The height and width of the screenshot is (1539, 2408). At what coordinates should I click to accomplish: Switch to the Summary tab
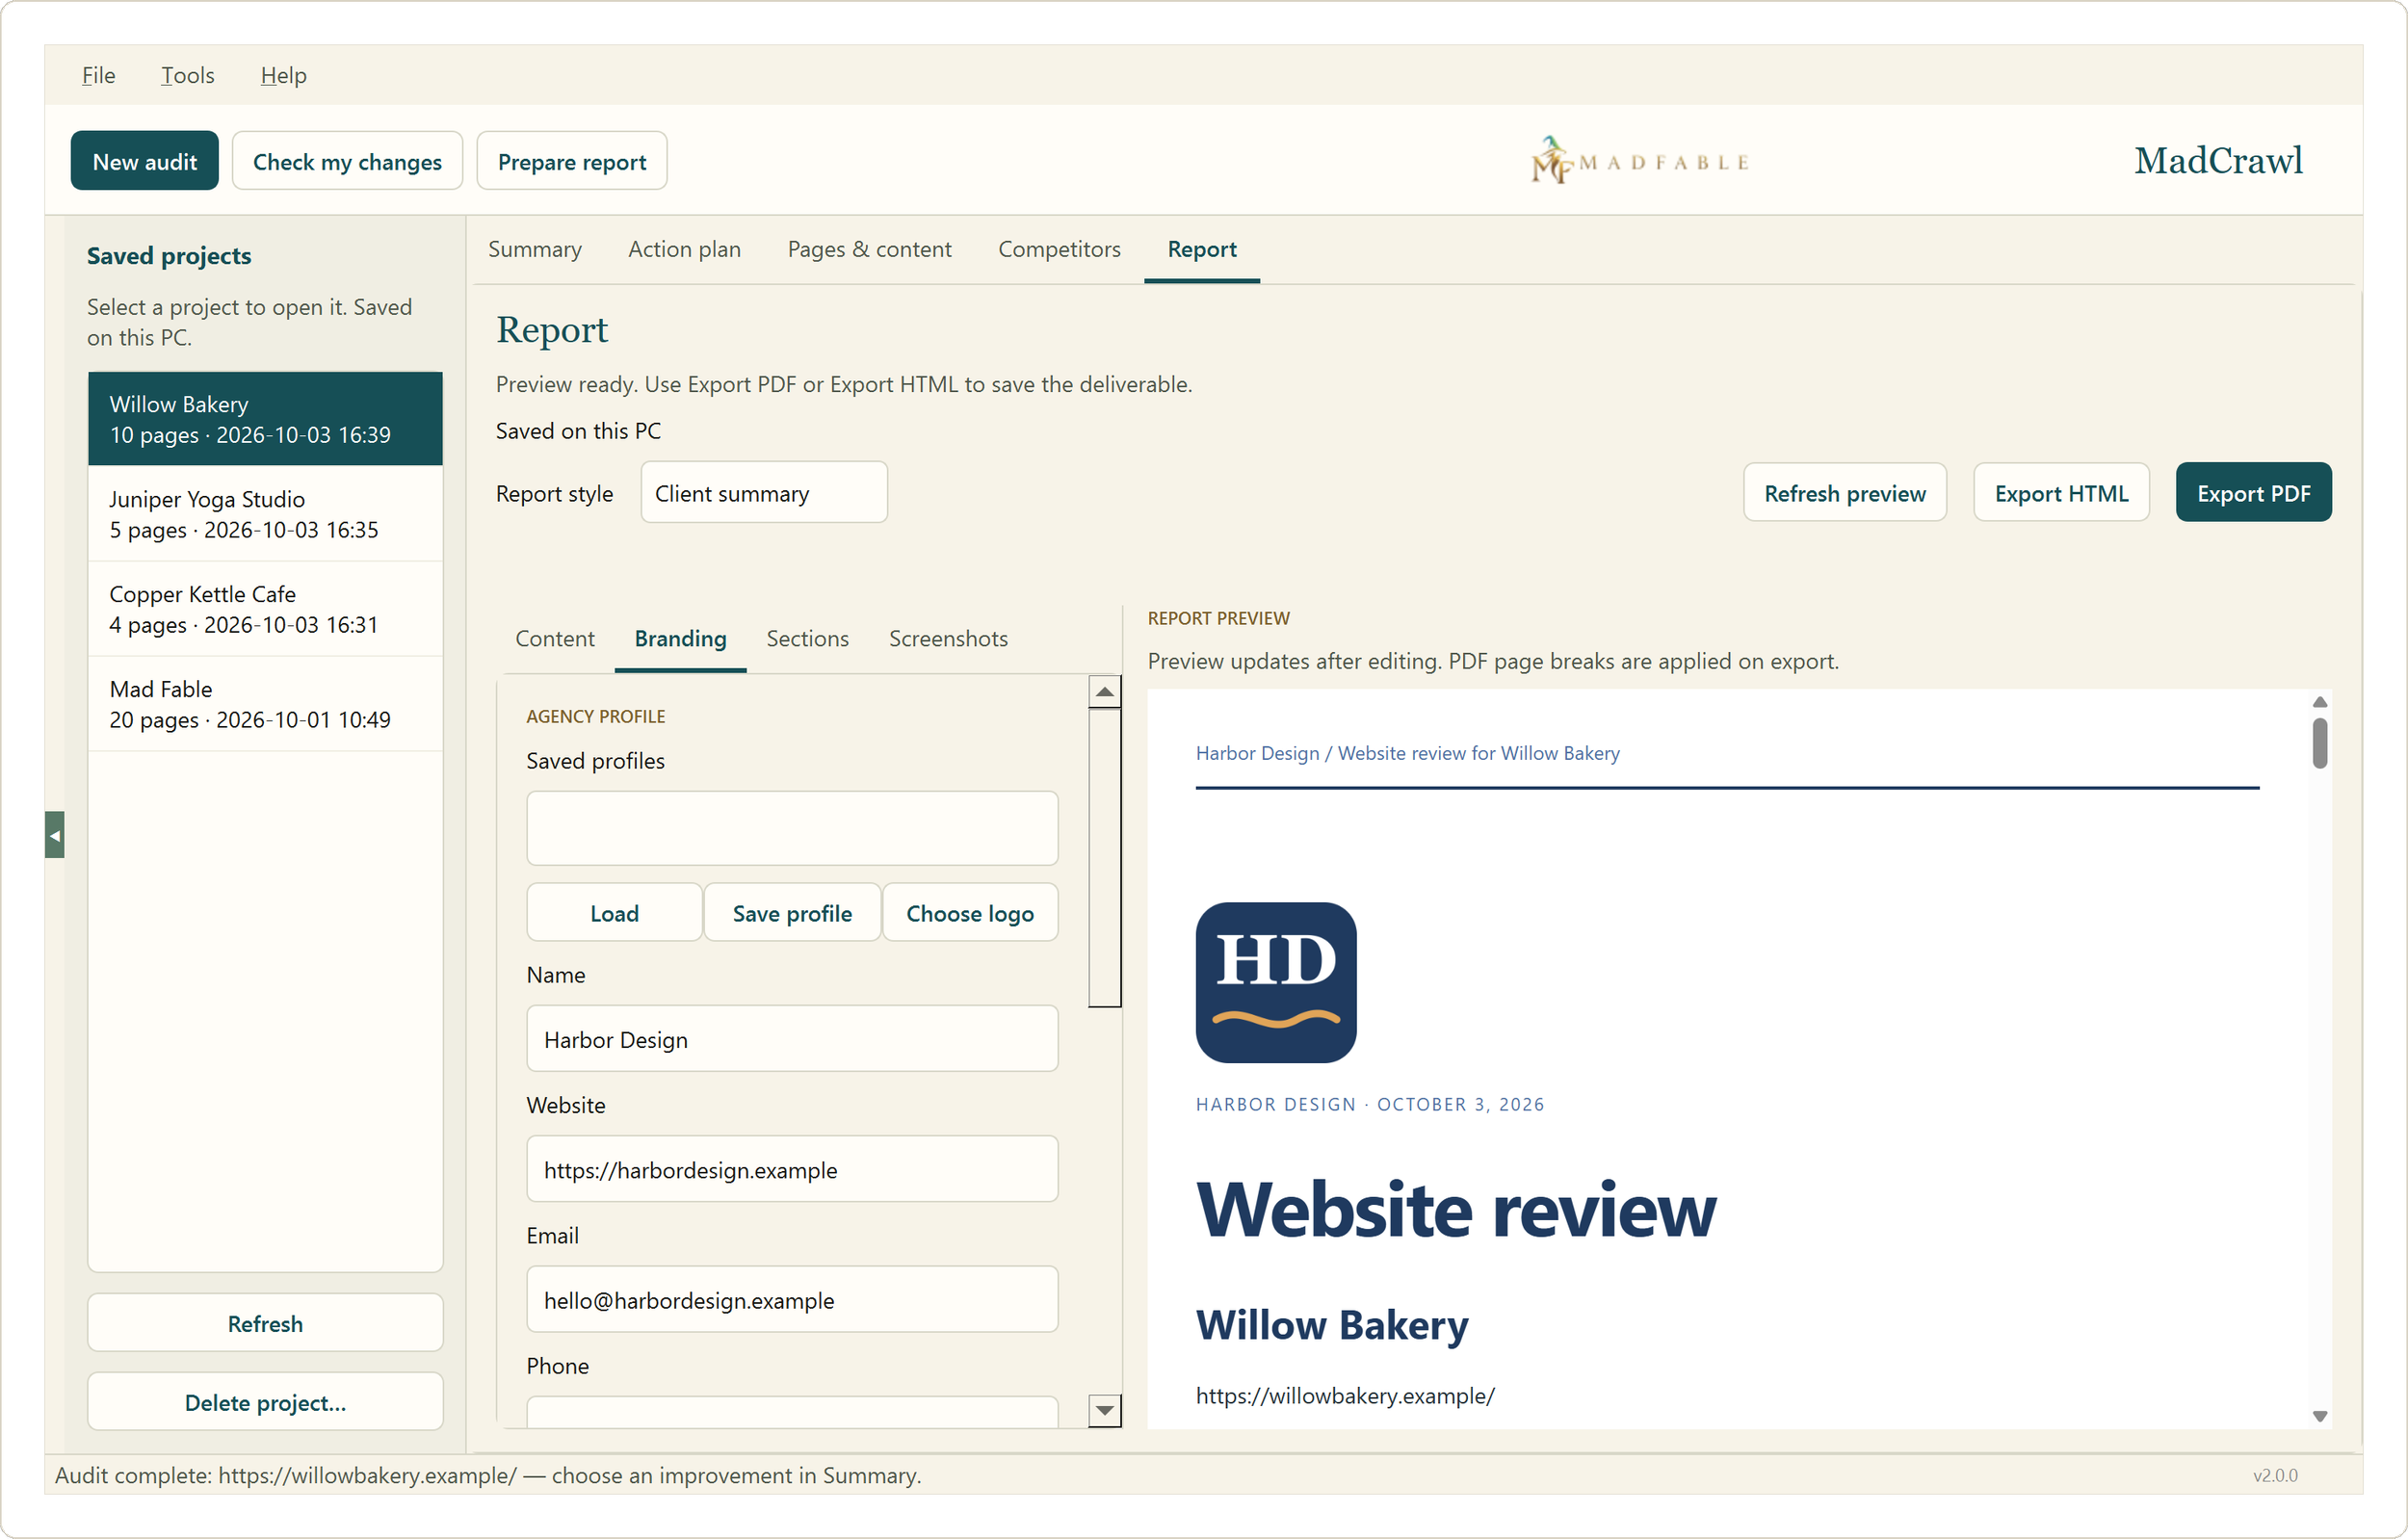pyautogui.click(x=535, y=250)
